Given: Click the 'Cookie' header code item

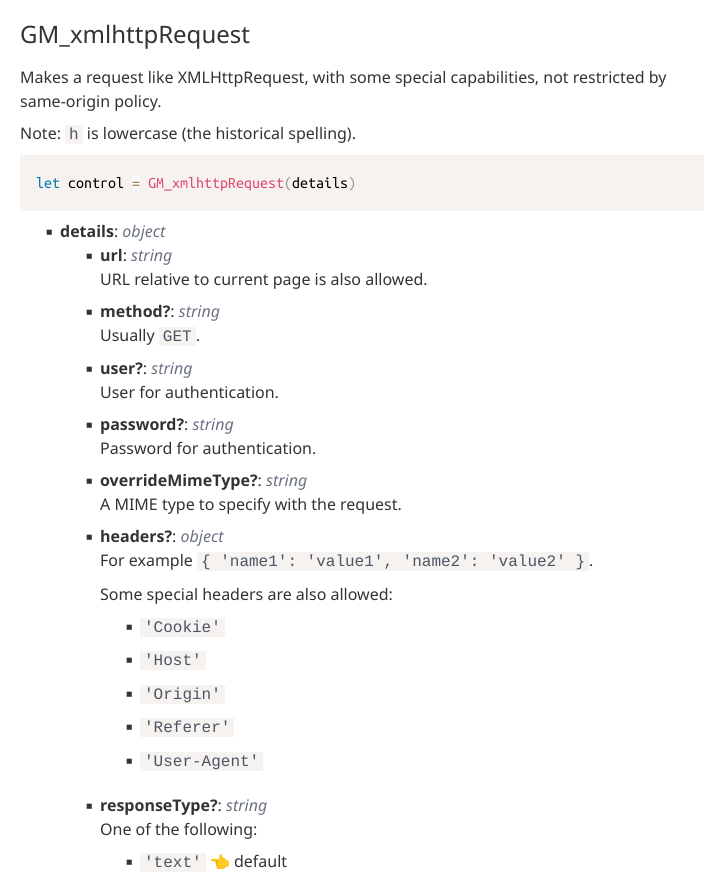Looking at the screenshot, I should tap(182, 627).
